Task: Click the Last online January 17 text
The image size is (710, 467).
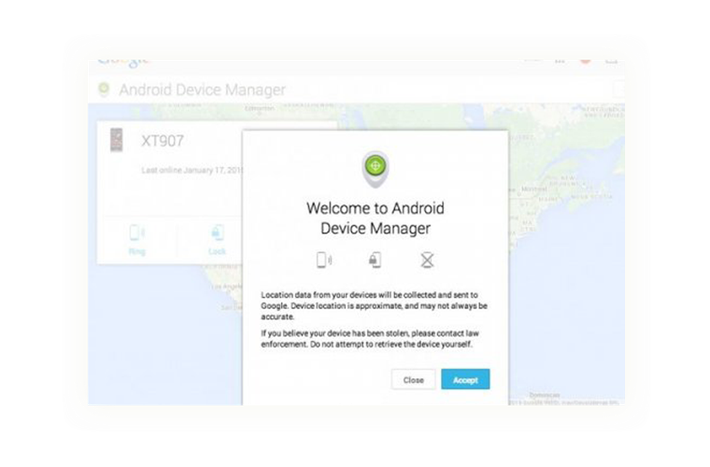Action: coord(192,170)
